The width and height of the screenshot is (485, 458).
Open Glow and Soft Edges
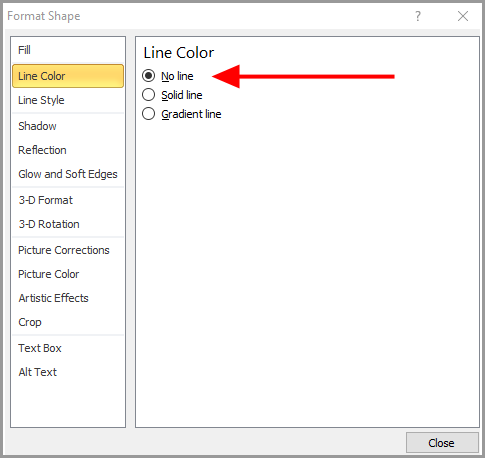tap(68, 174)
